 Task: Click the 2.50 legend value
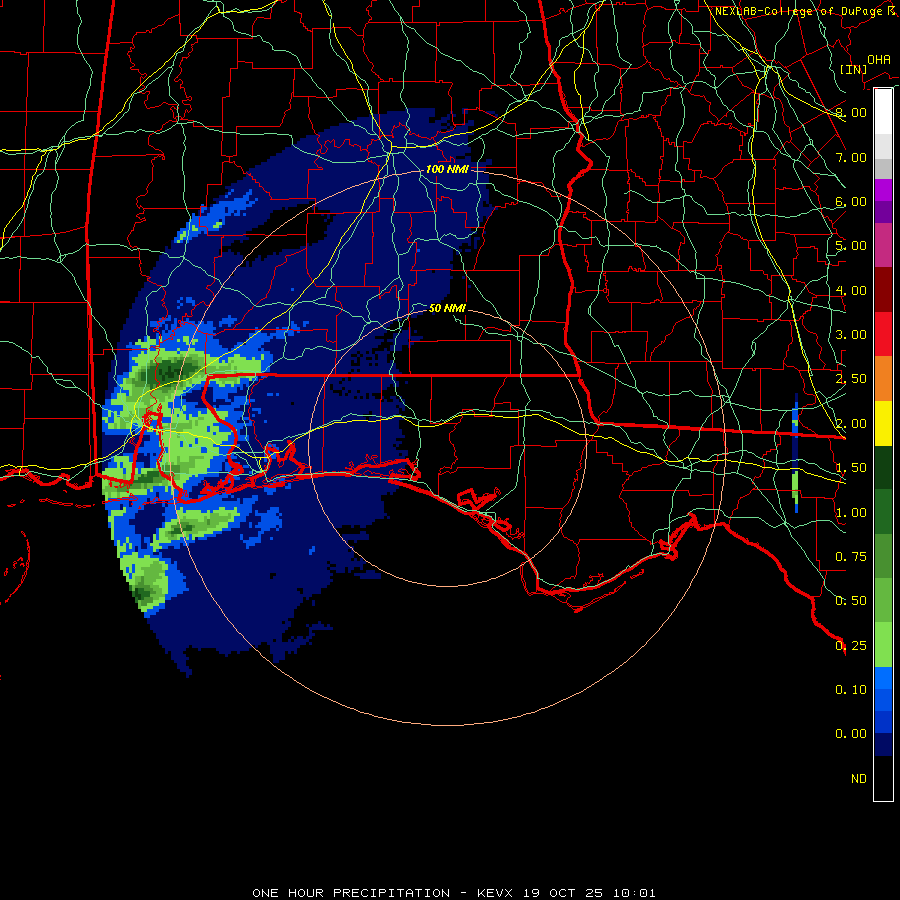coord(851,379)
